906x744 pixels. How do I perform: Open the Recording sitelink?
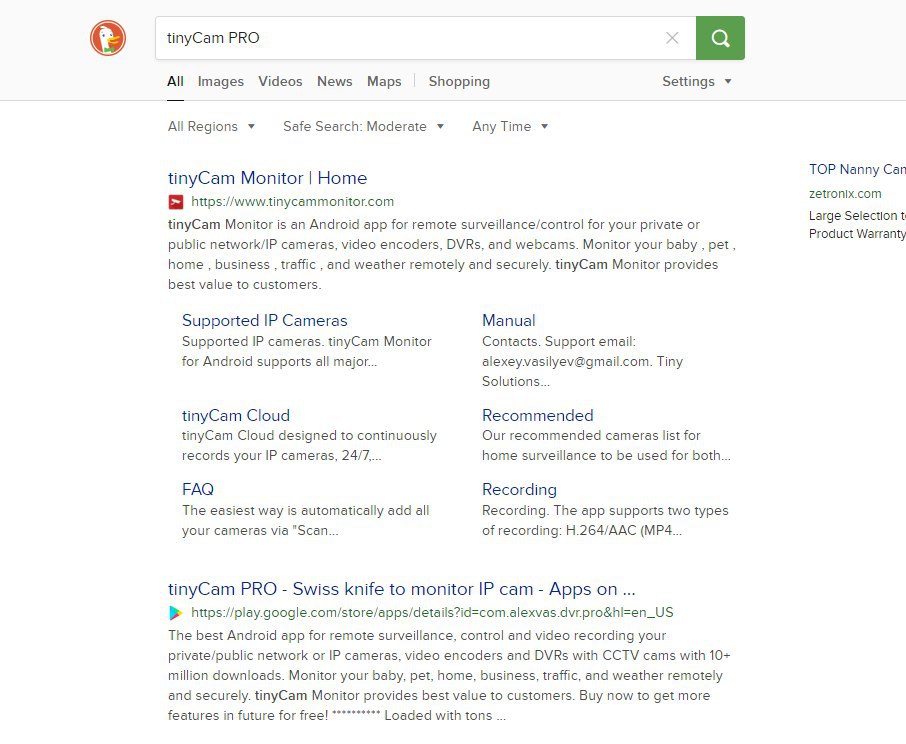pyautogui.click(x=519, y=489)
